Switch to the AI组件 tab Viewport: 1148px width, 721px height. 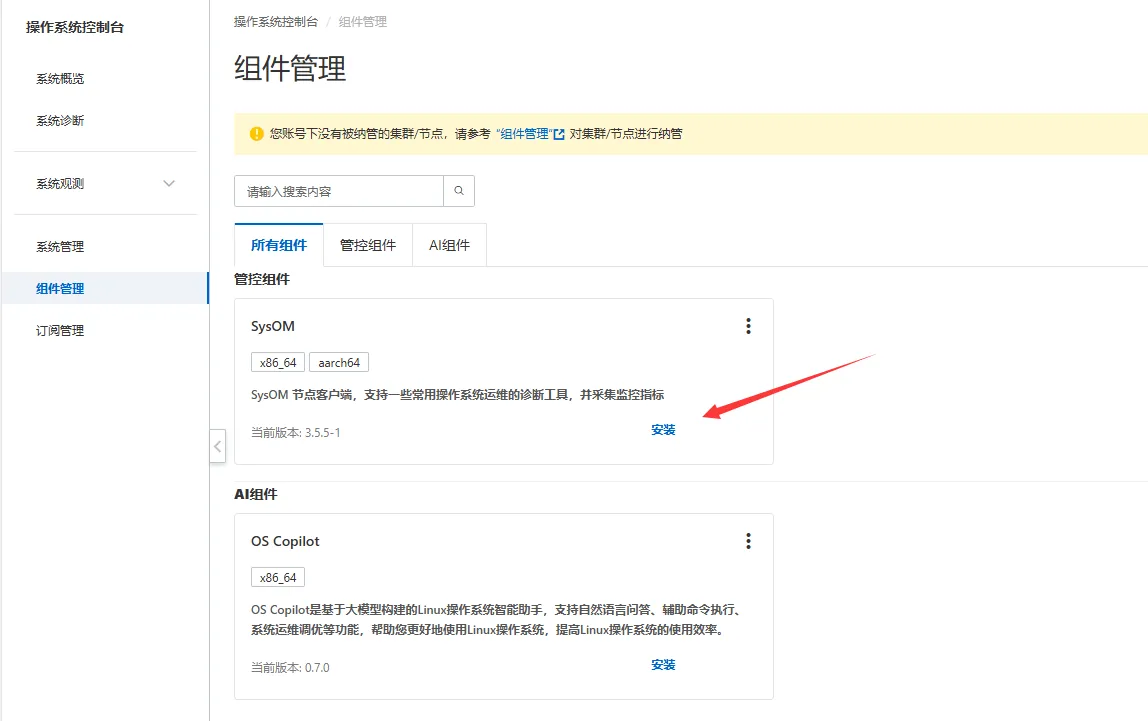450,245
